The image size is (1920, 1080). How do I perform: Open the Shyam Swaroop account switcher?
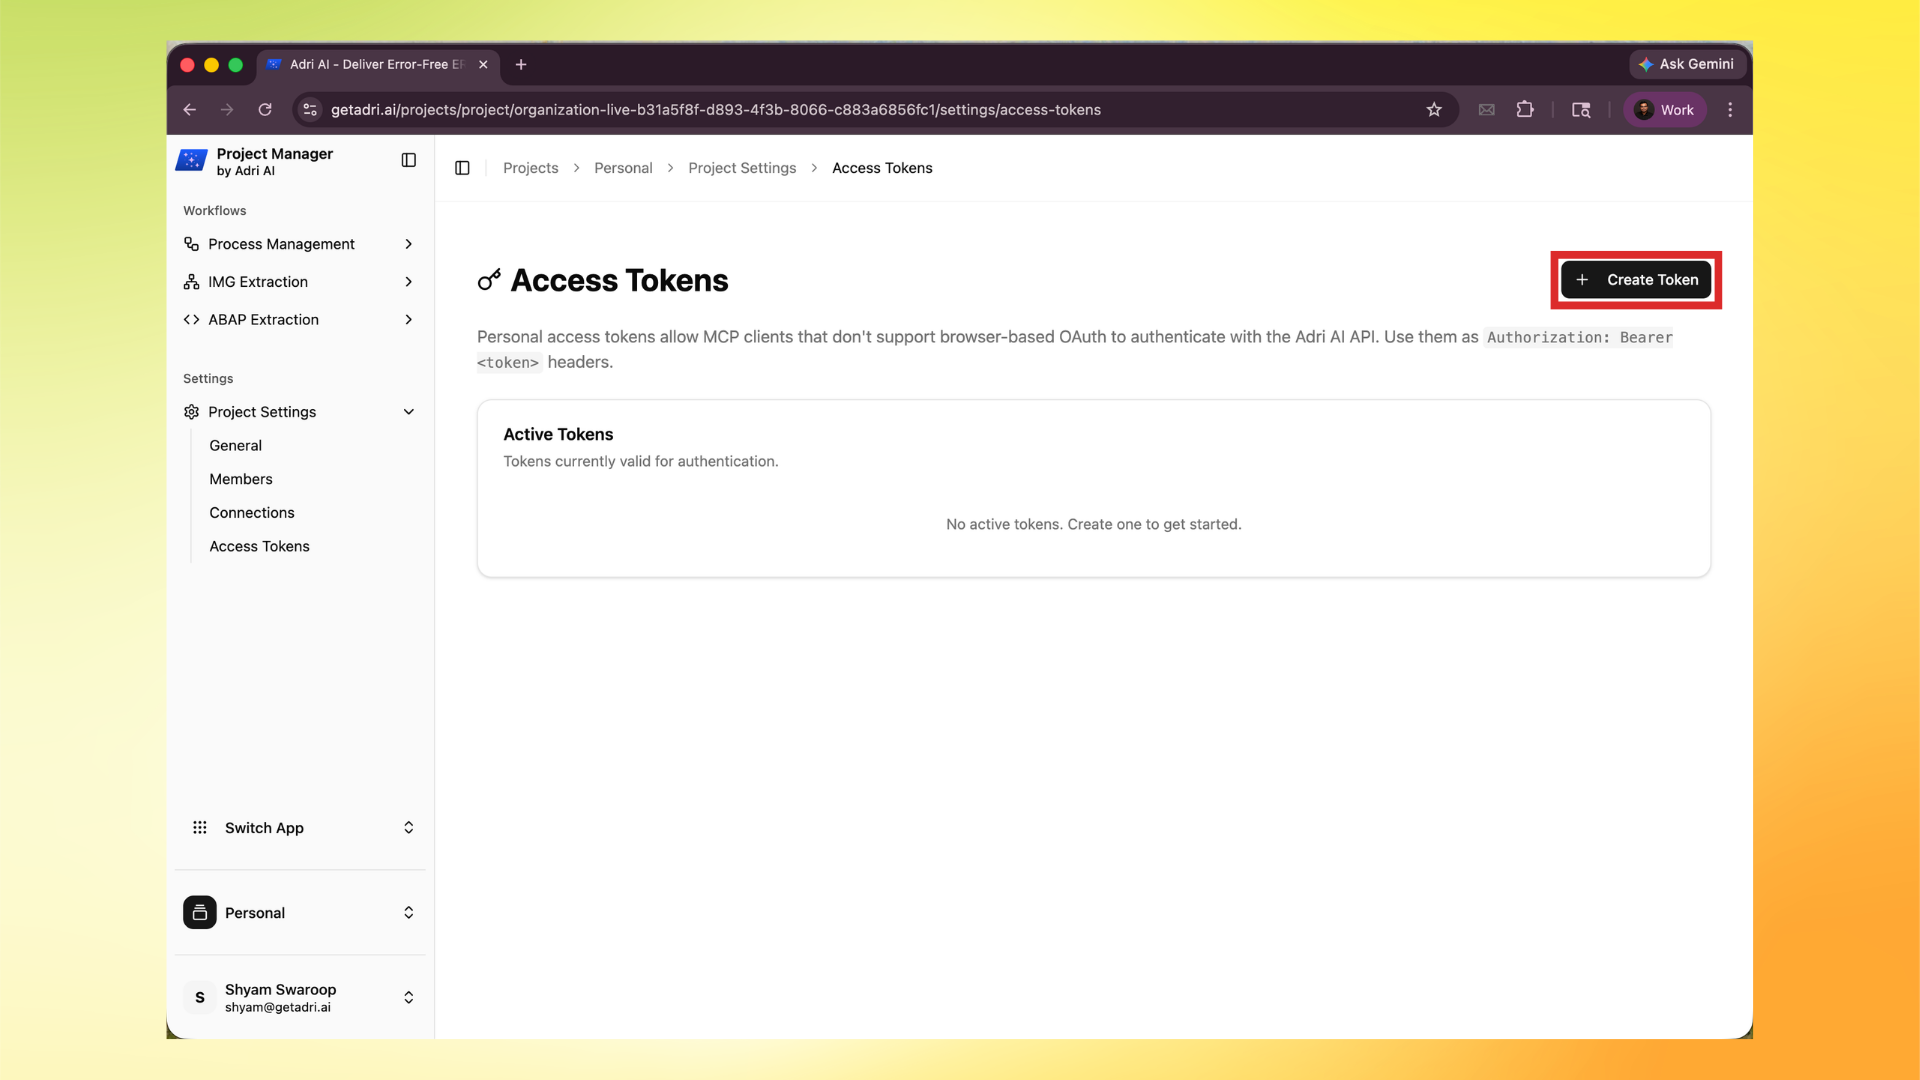tap(407, 997)
